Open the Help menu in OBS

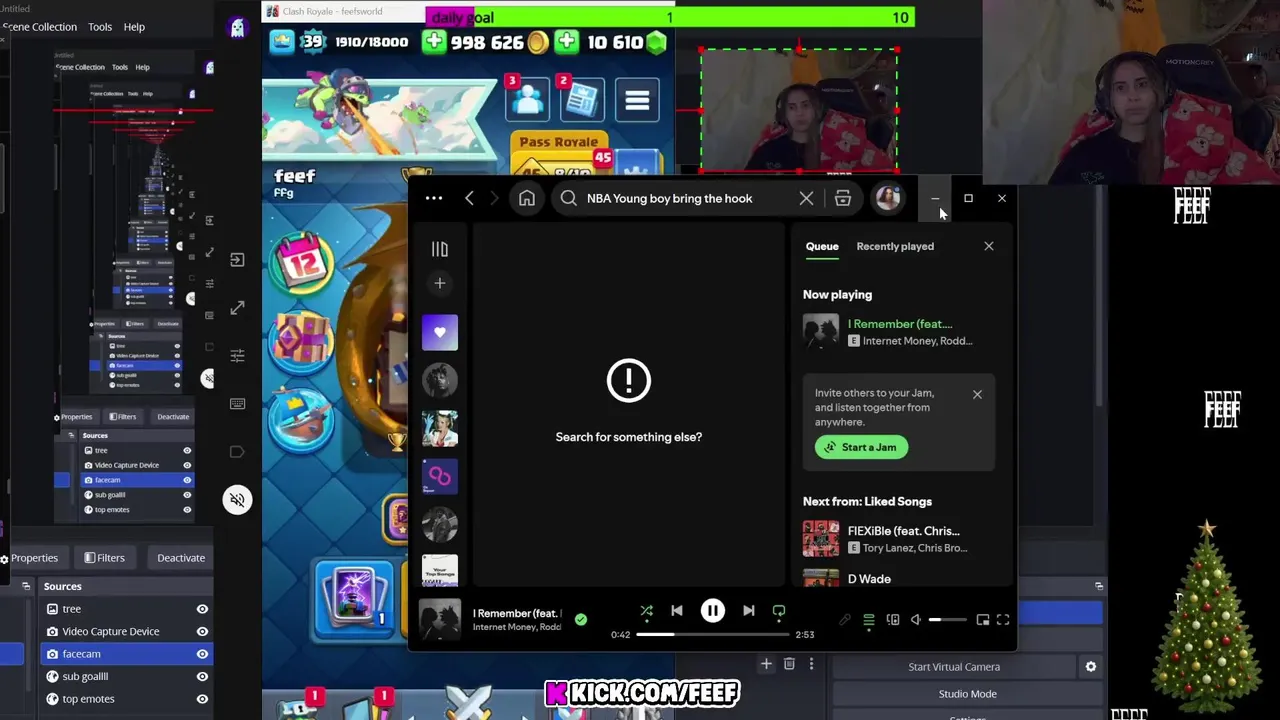click(x=134, y=27)
